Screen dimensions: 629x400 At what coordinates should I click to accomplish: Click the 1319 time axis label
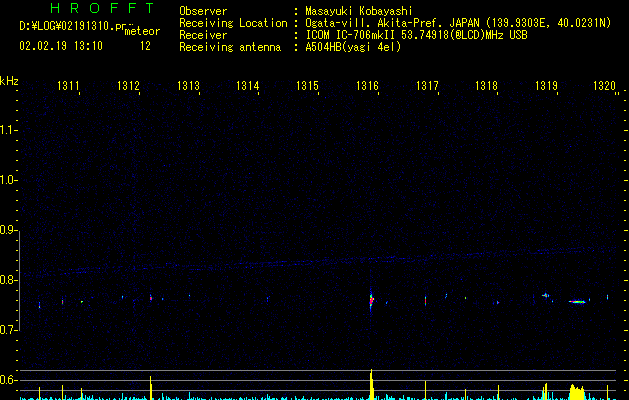546,86
